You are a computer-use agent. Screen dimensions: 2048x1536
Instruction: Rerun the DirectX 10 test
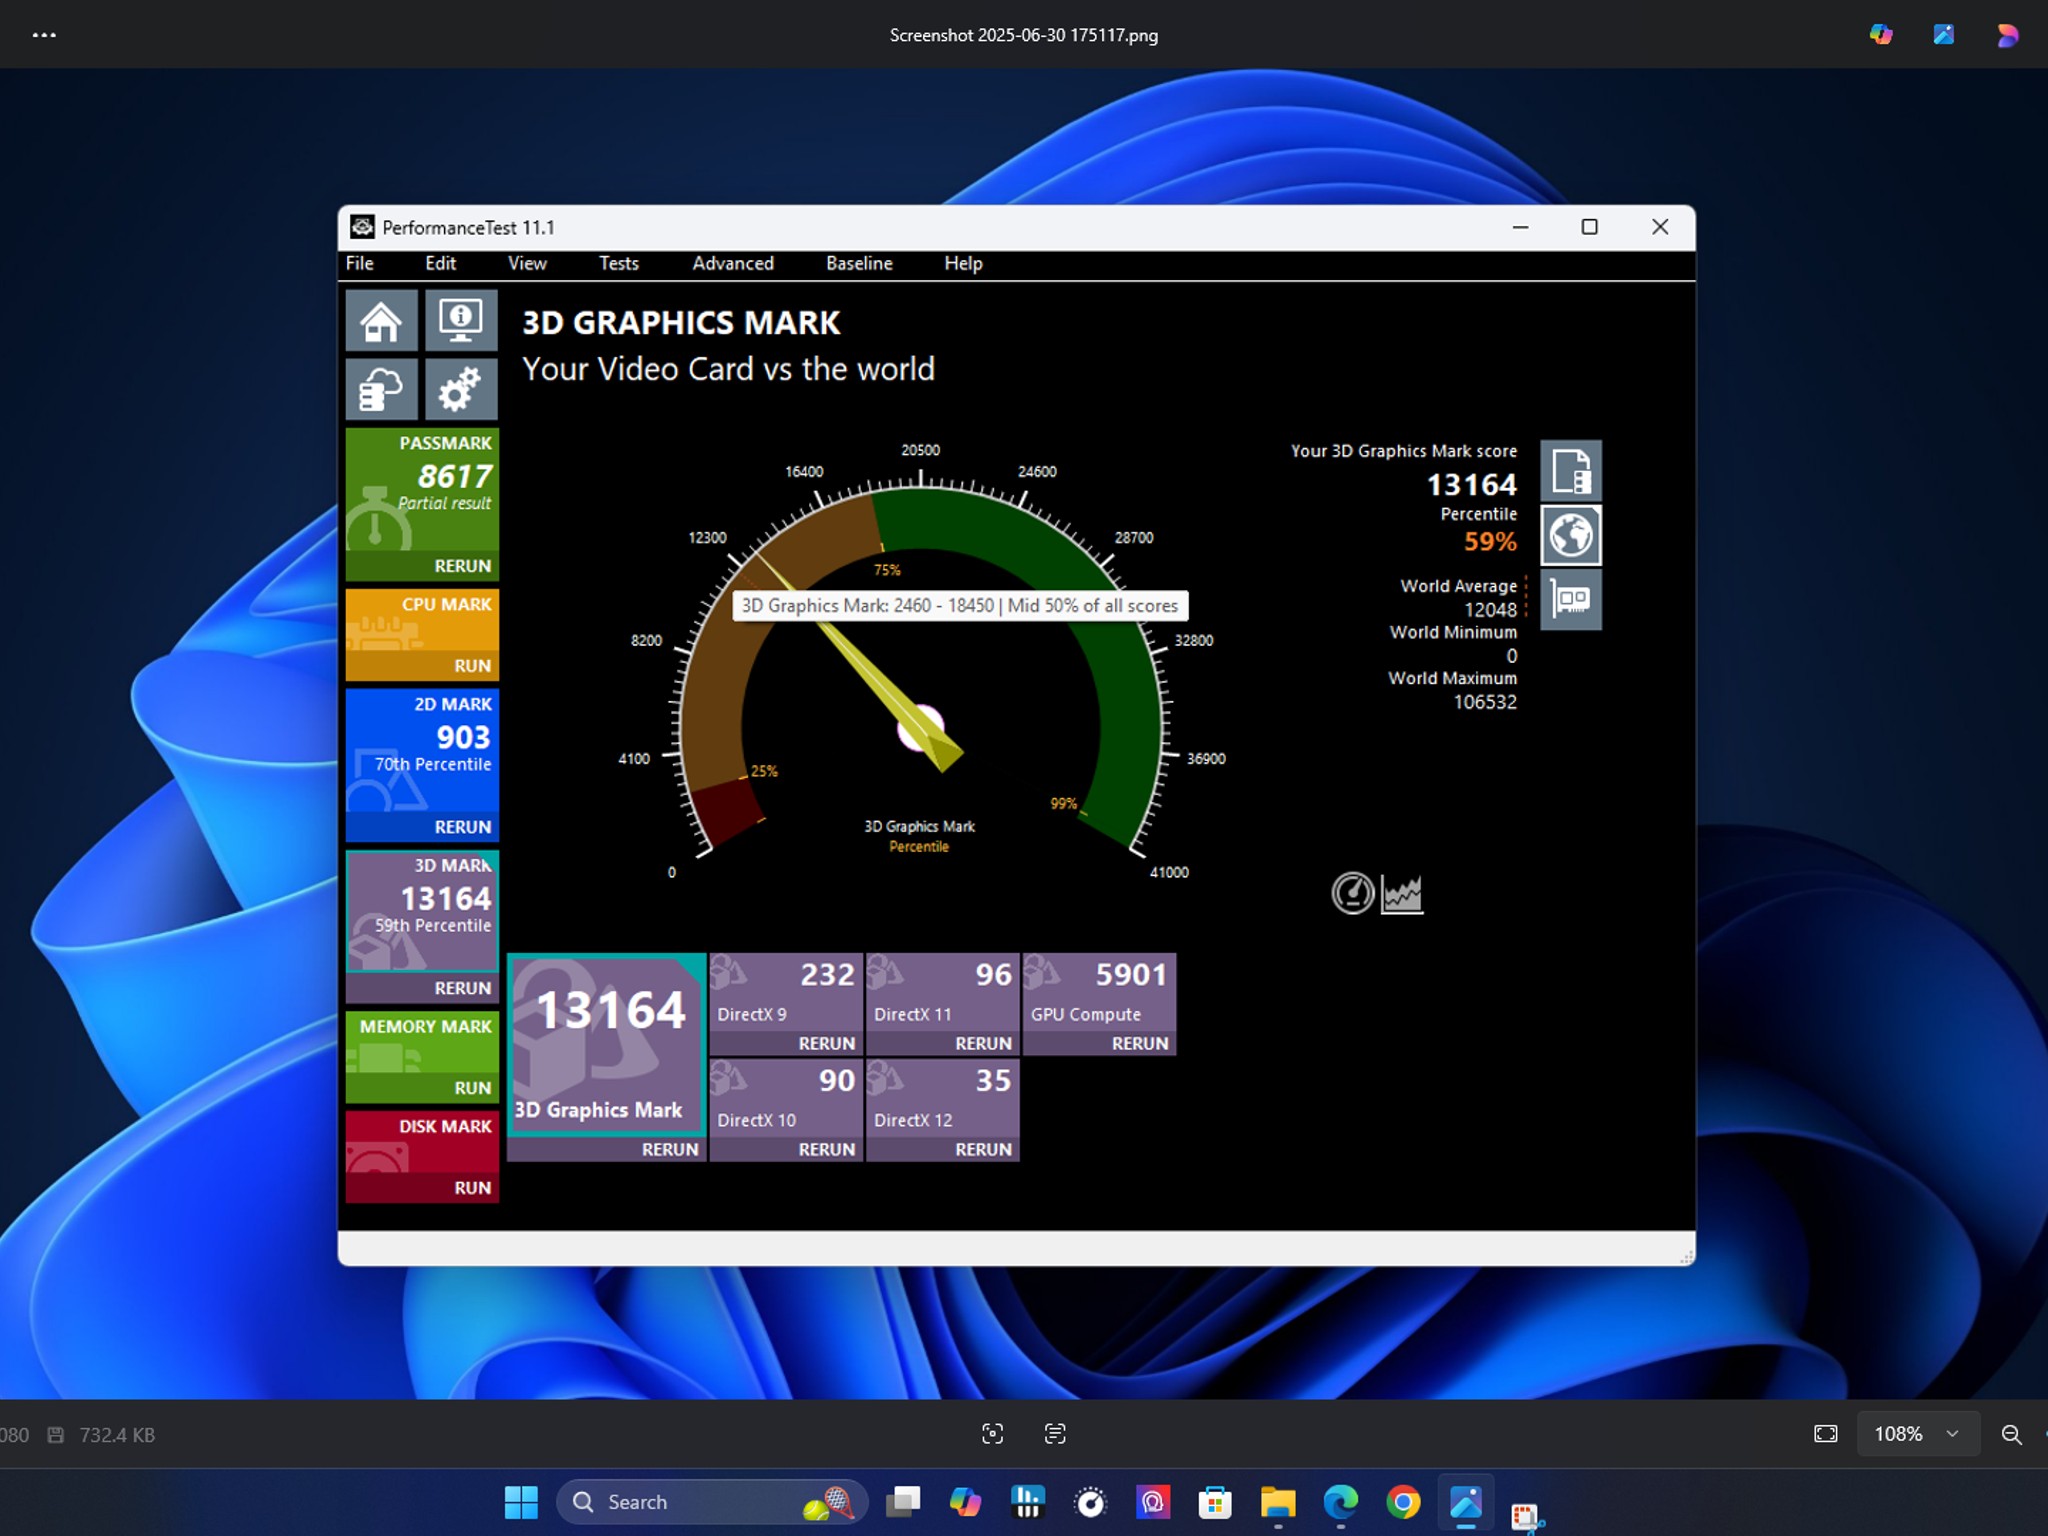point(826,1149)
